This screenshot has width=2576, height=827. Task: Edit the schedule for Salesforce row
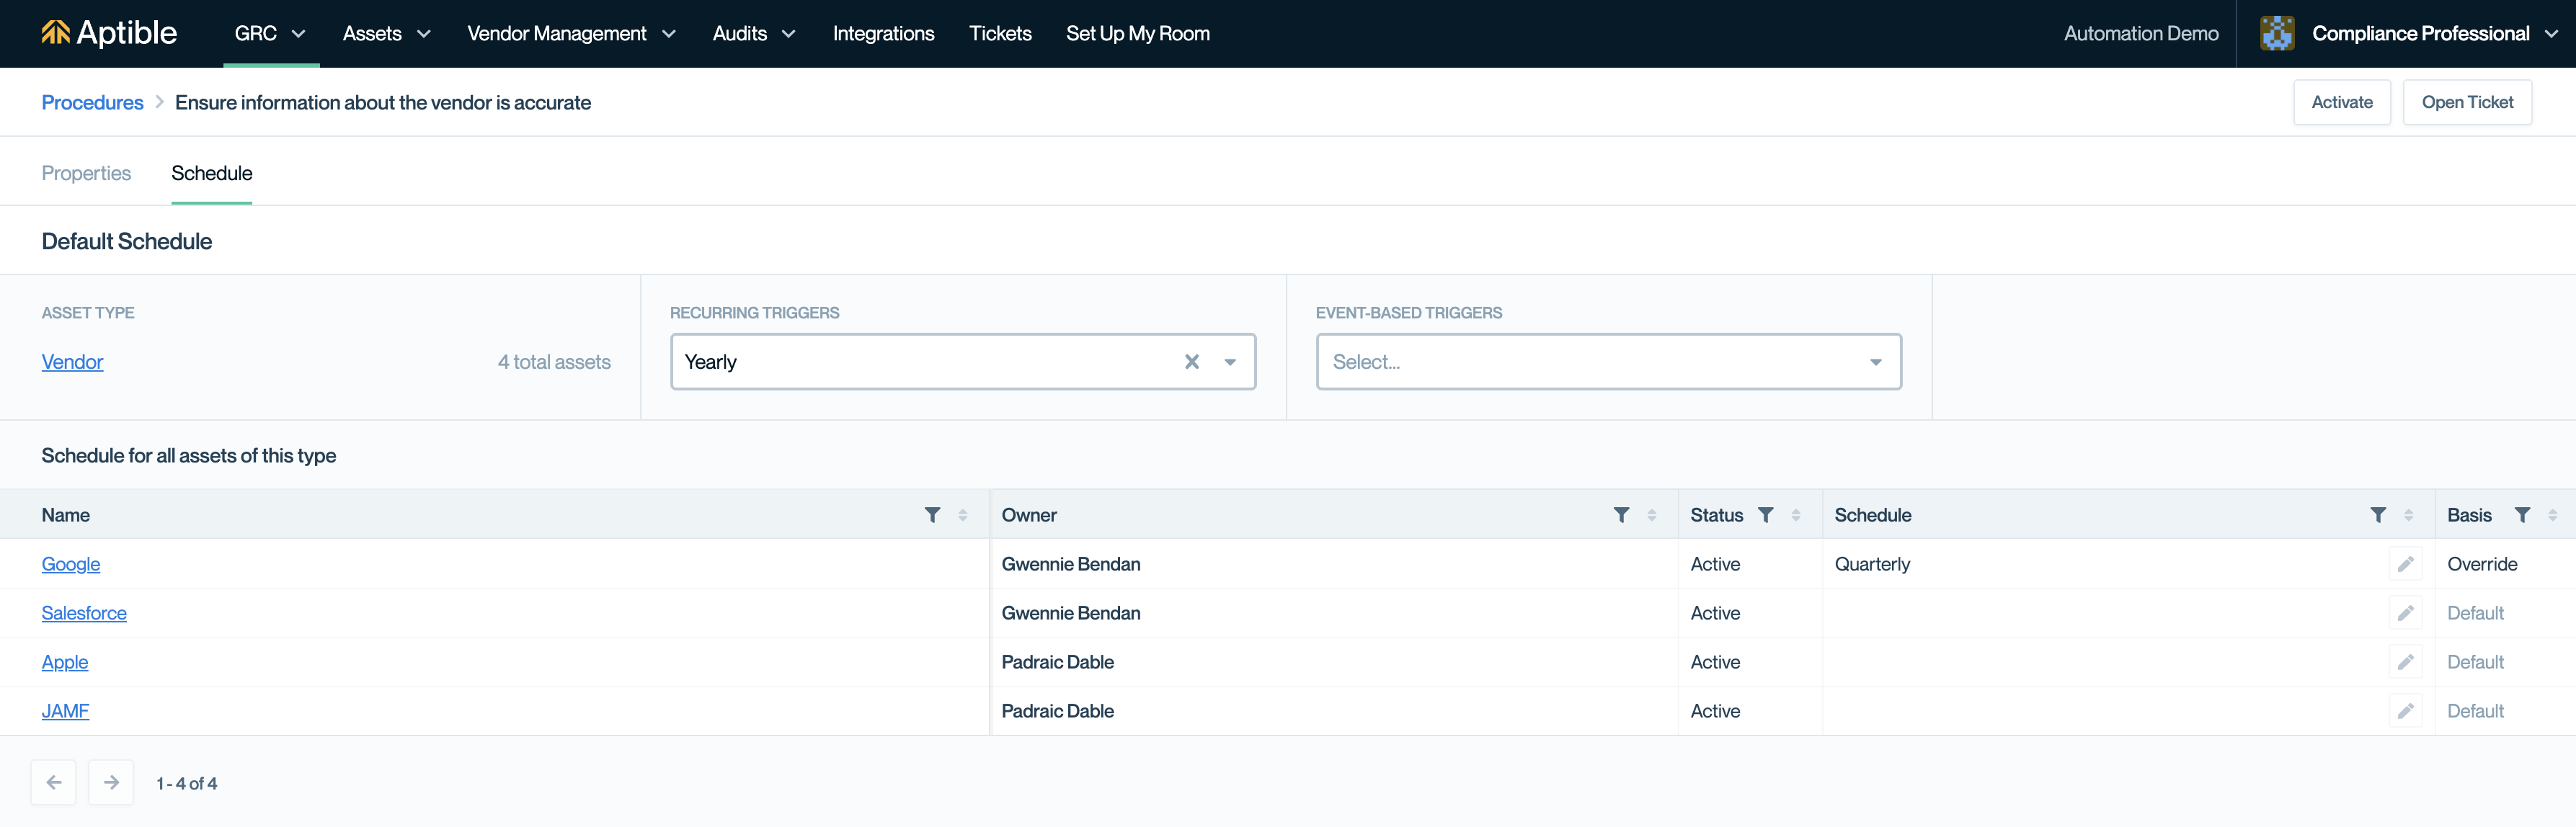[2405, 613]
